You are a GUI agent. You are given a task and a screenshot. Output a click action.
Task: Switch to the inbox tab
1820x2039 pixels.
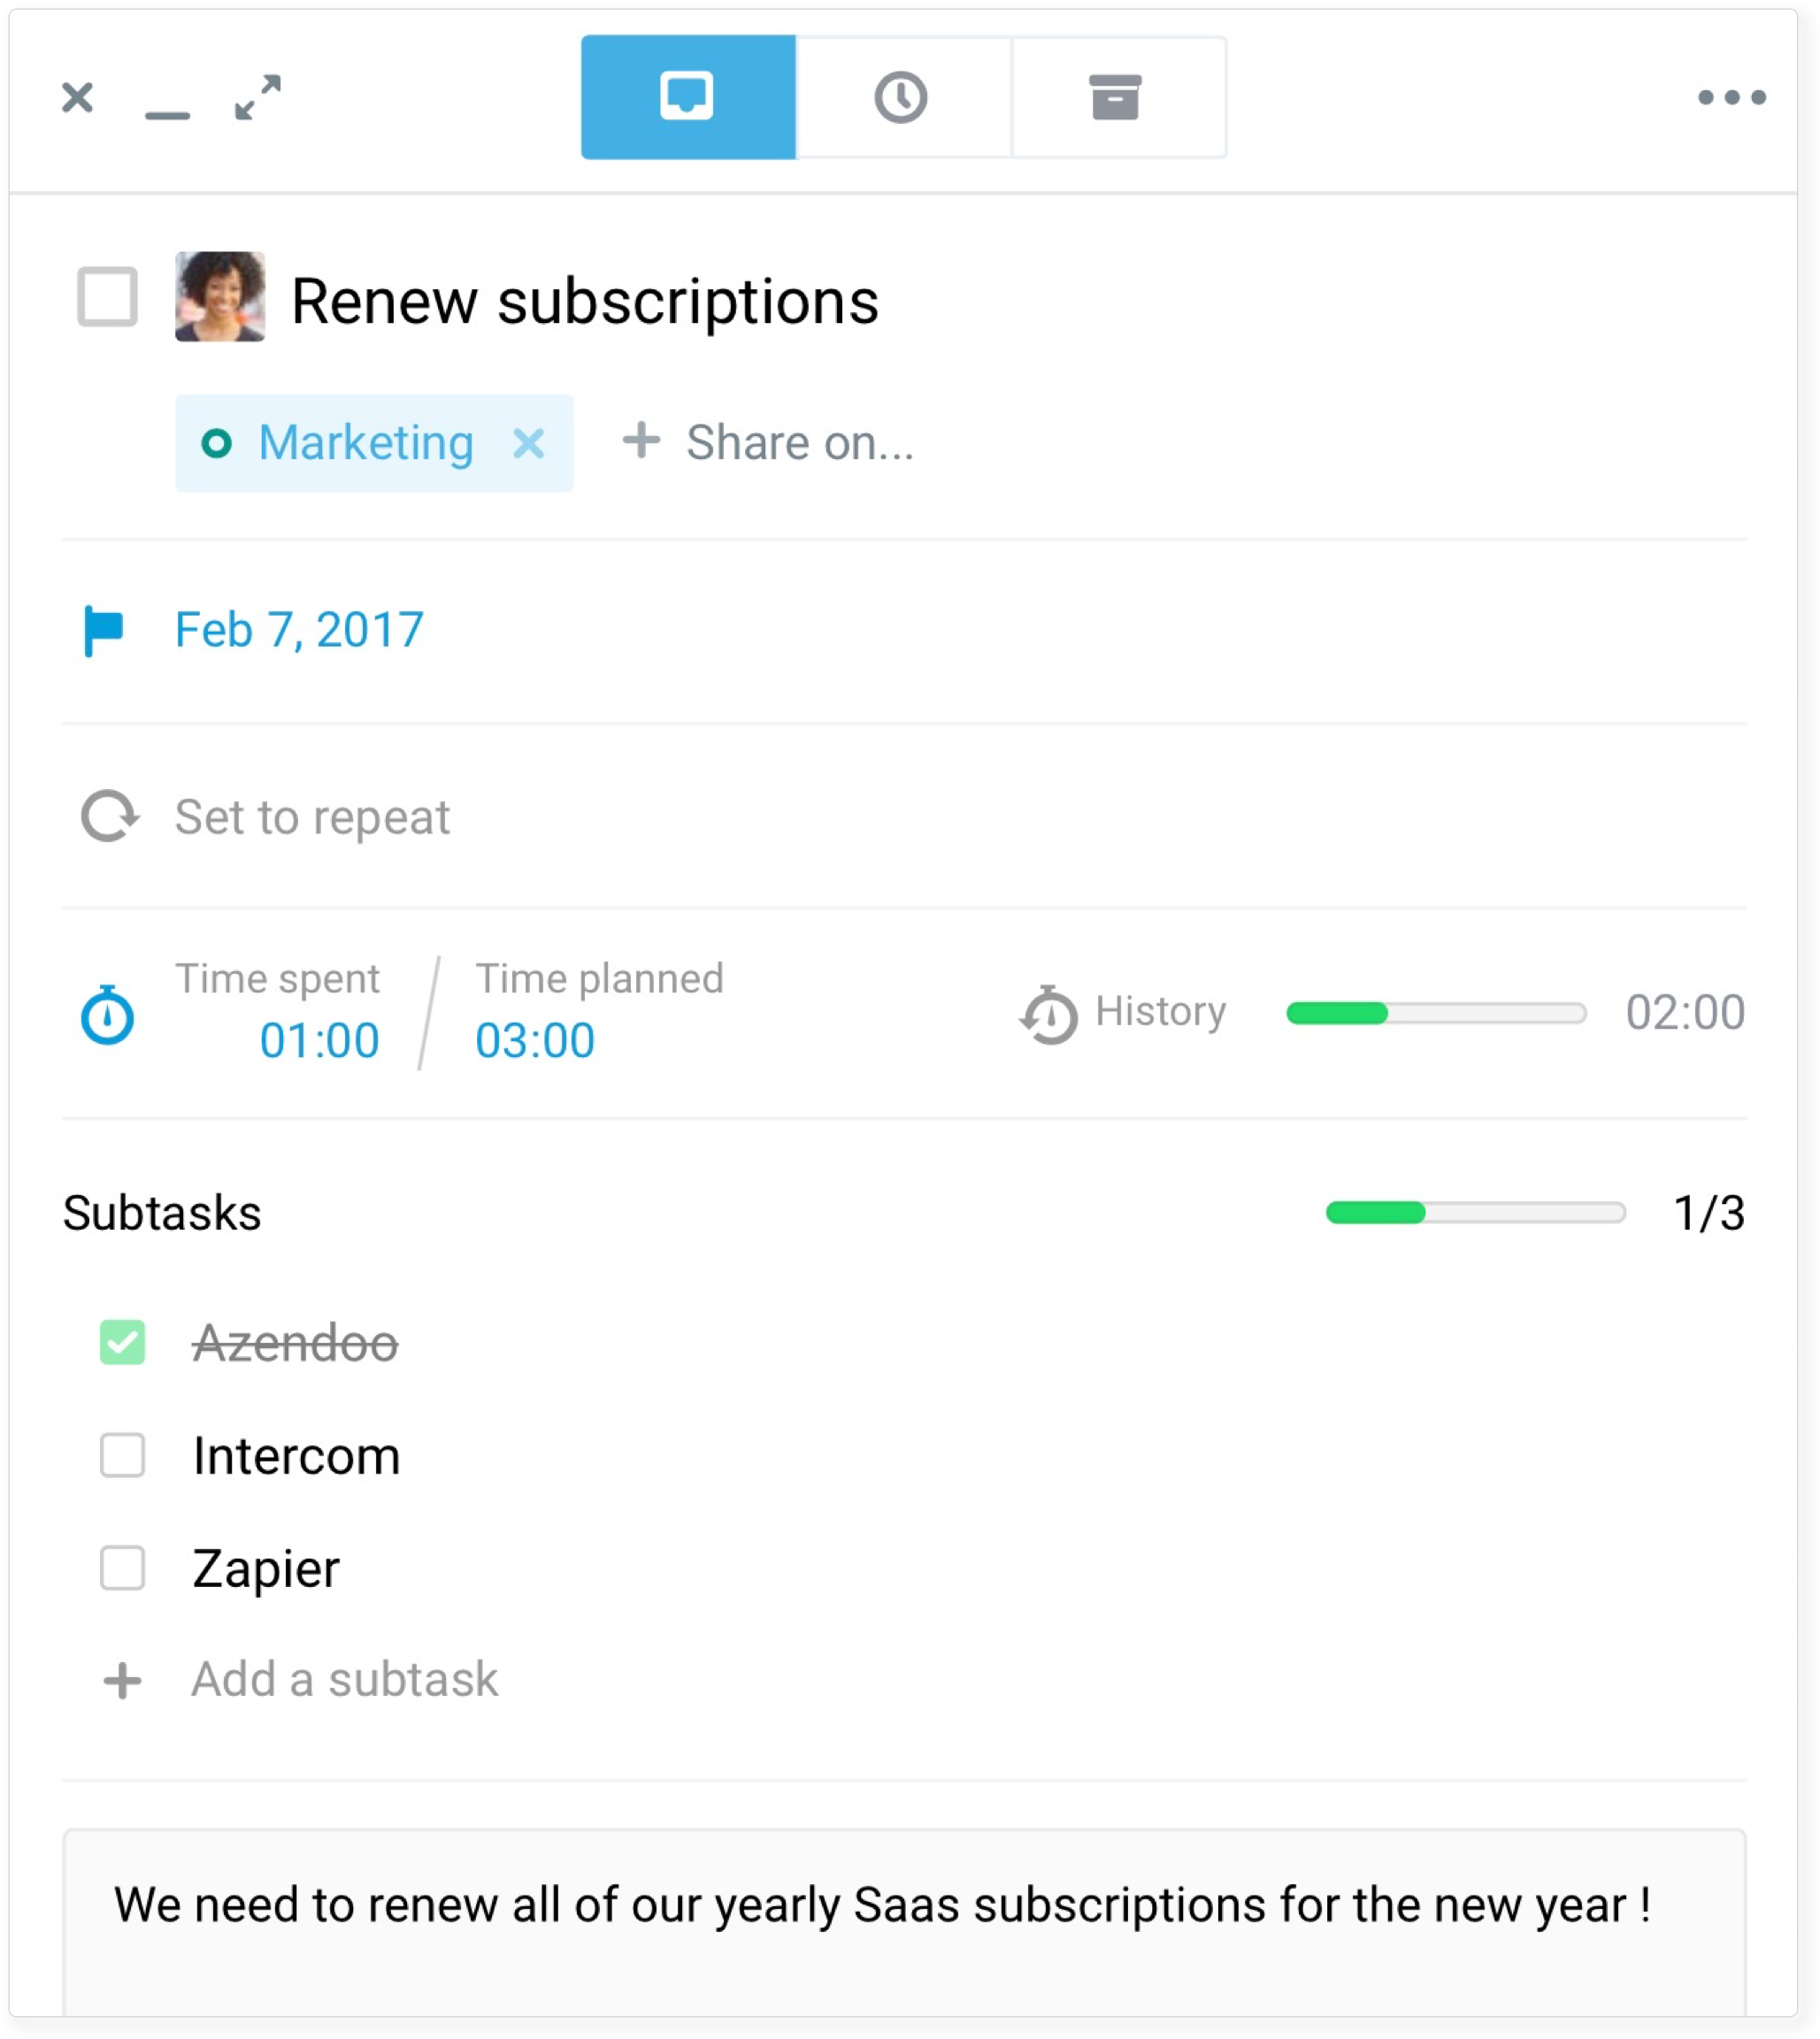[x=688, y=97]
